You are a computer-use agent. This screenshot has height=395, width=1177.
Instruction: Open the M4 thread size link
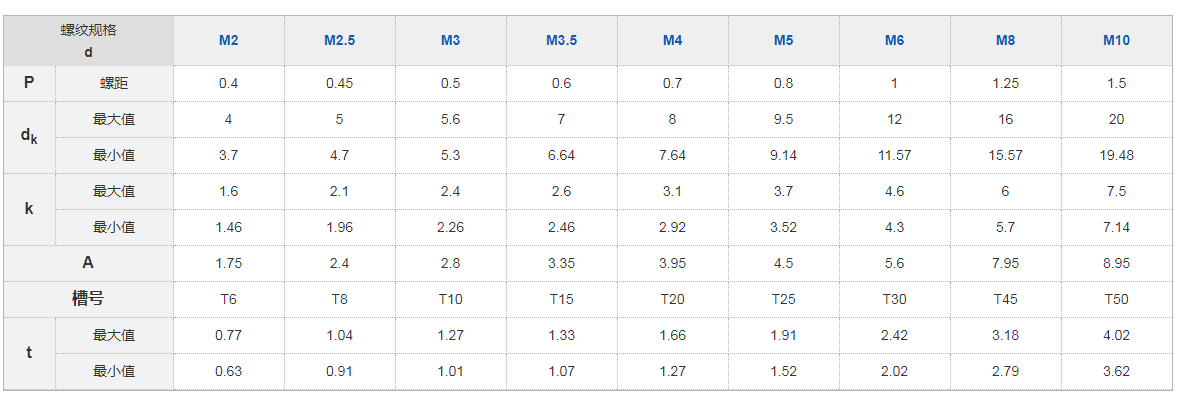point(673,41)
